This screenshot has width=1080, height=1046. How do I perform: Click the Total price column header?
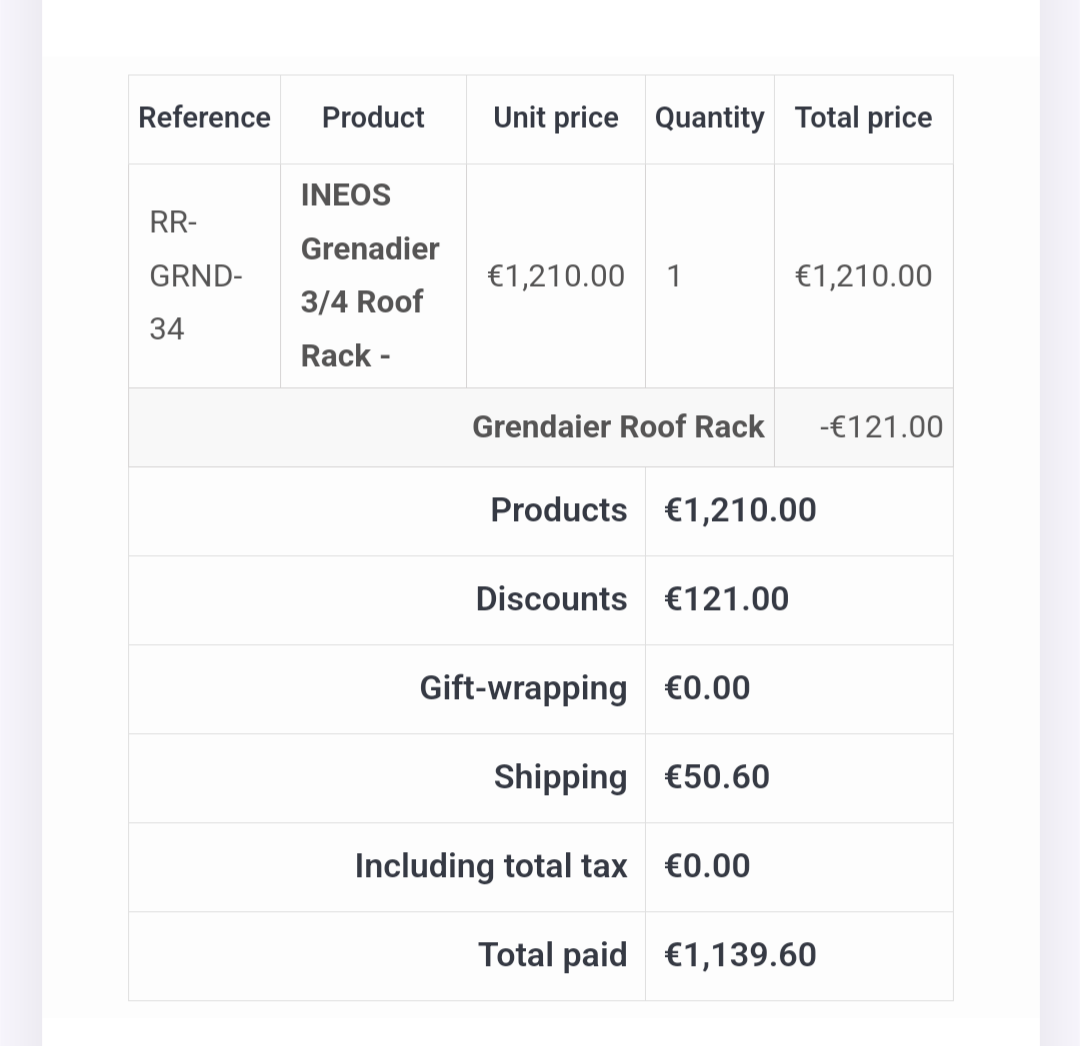tap(864, 118)
